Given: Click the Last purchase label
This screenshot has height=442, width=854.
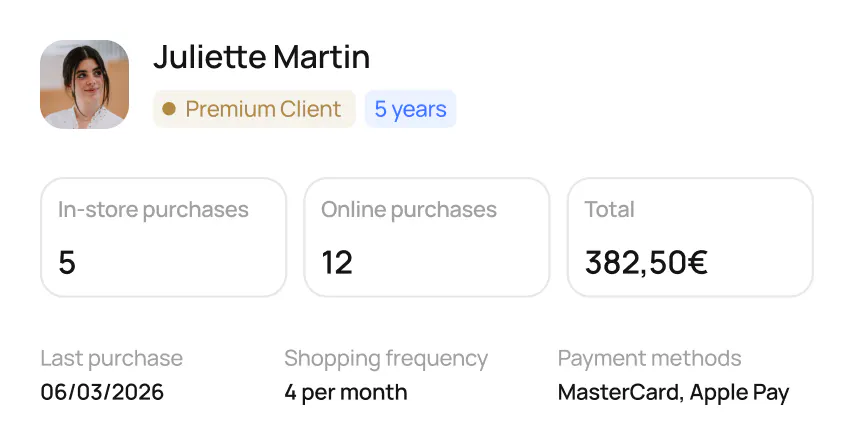Looking at the screenshot, I should (x=111, y=358).
